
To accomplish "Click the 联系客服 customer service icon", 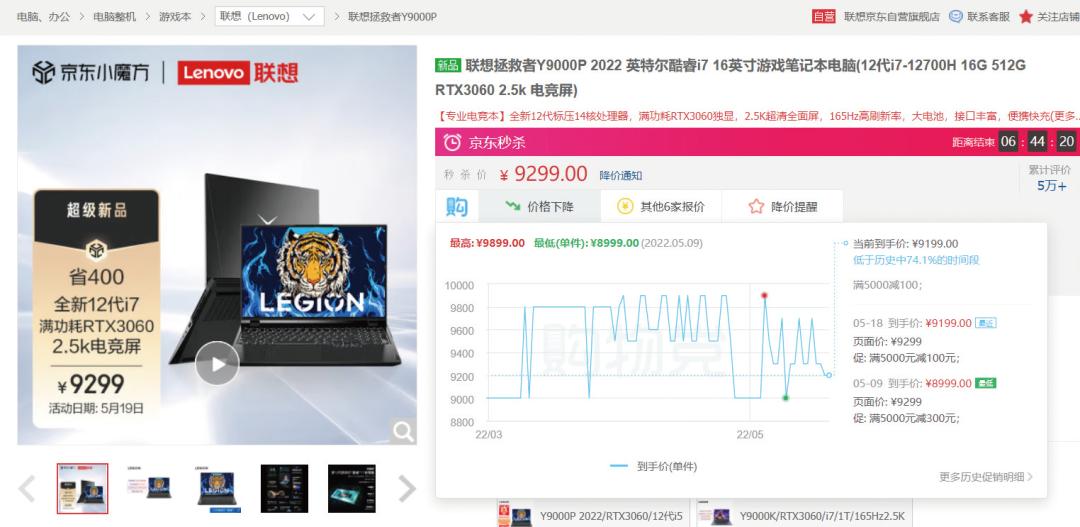I will point(955,17).
